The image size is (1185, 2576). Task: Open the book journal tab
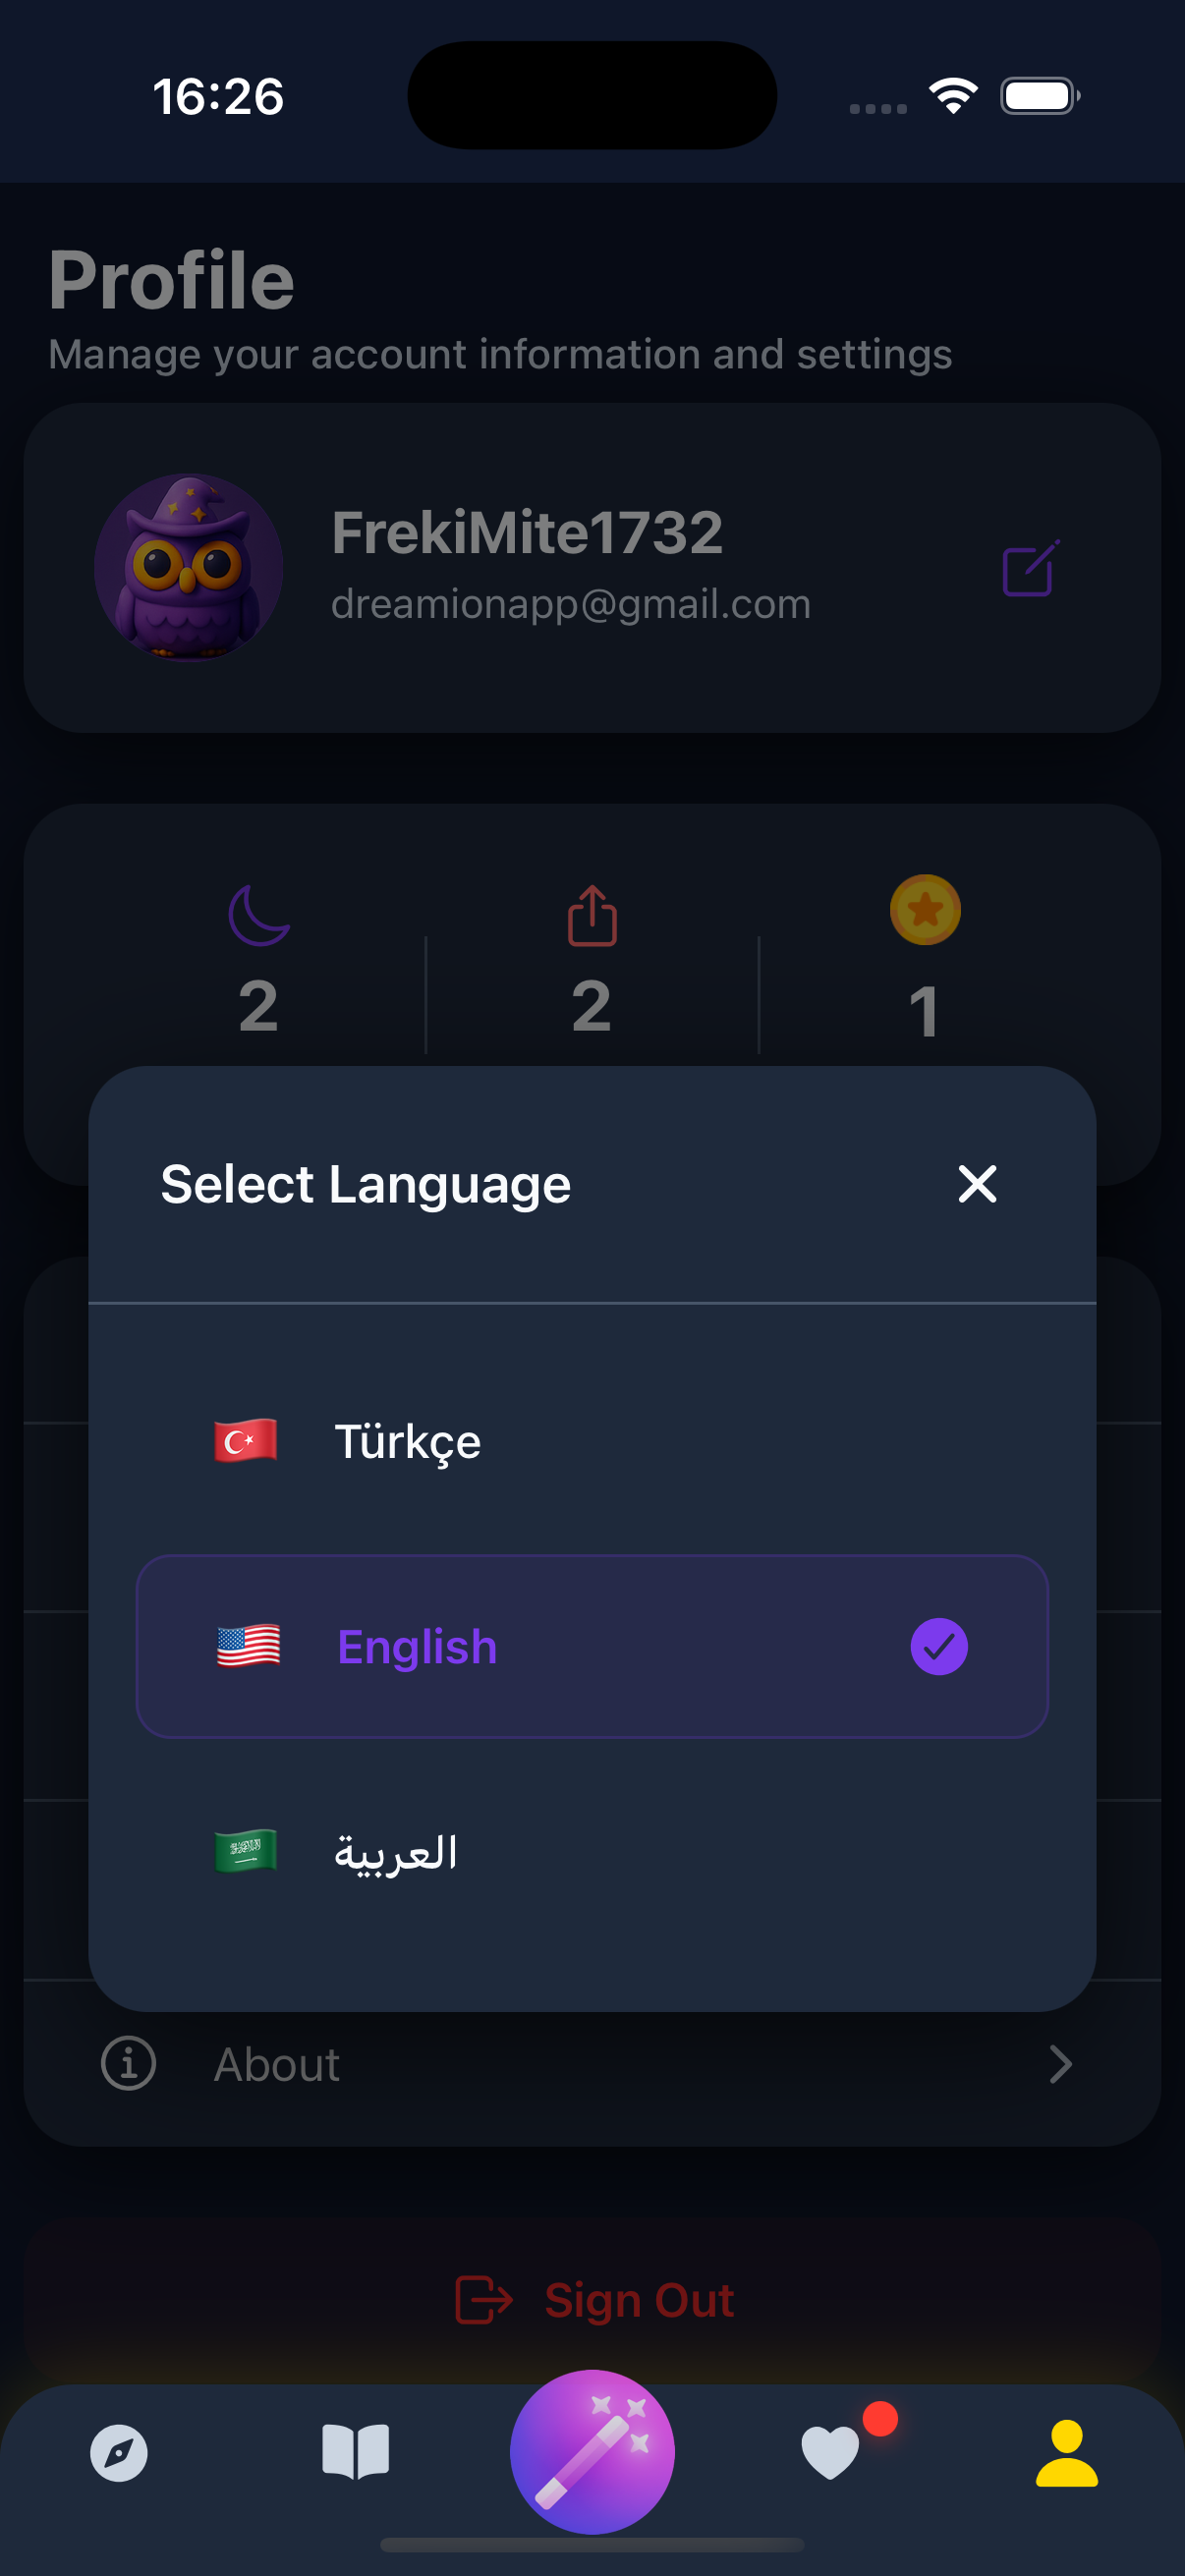(x=355, y=2452)
